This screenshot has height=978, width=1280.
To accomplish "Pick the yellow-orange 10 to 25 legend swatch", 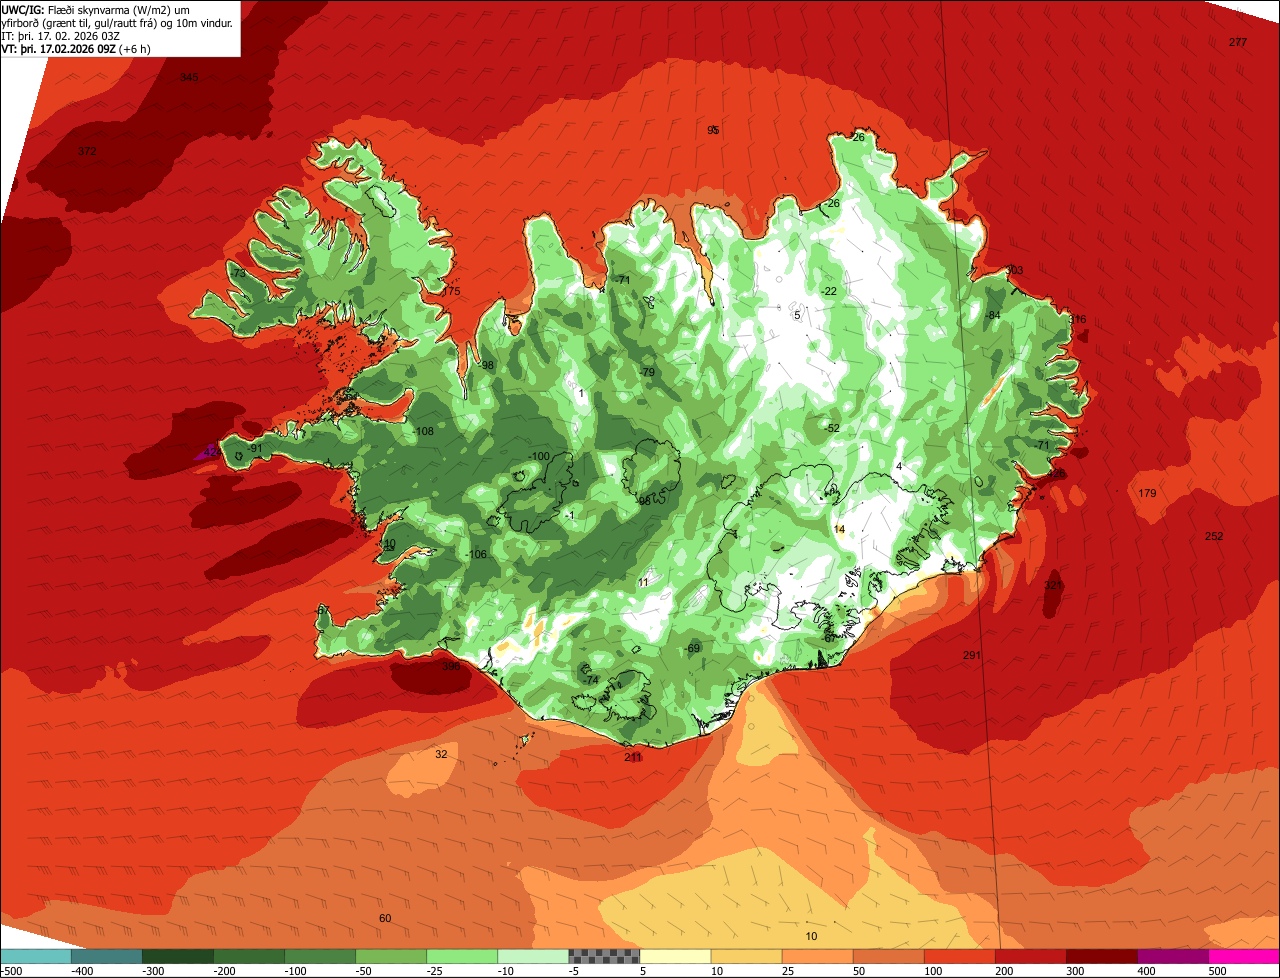I will pyautogui.click(x=746, y=956).
